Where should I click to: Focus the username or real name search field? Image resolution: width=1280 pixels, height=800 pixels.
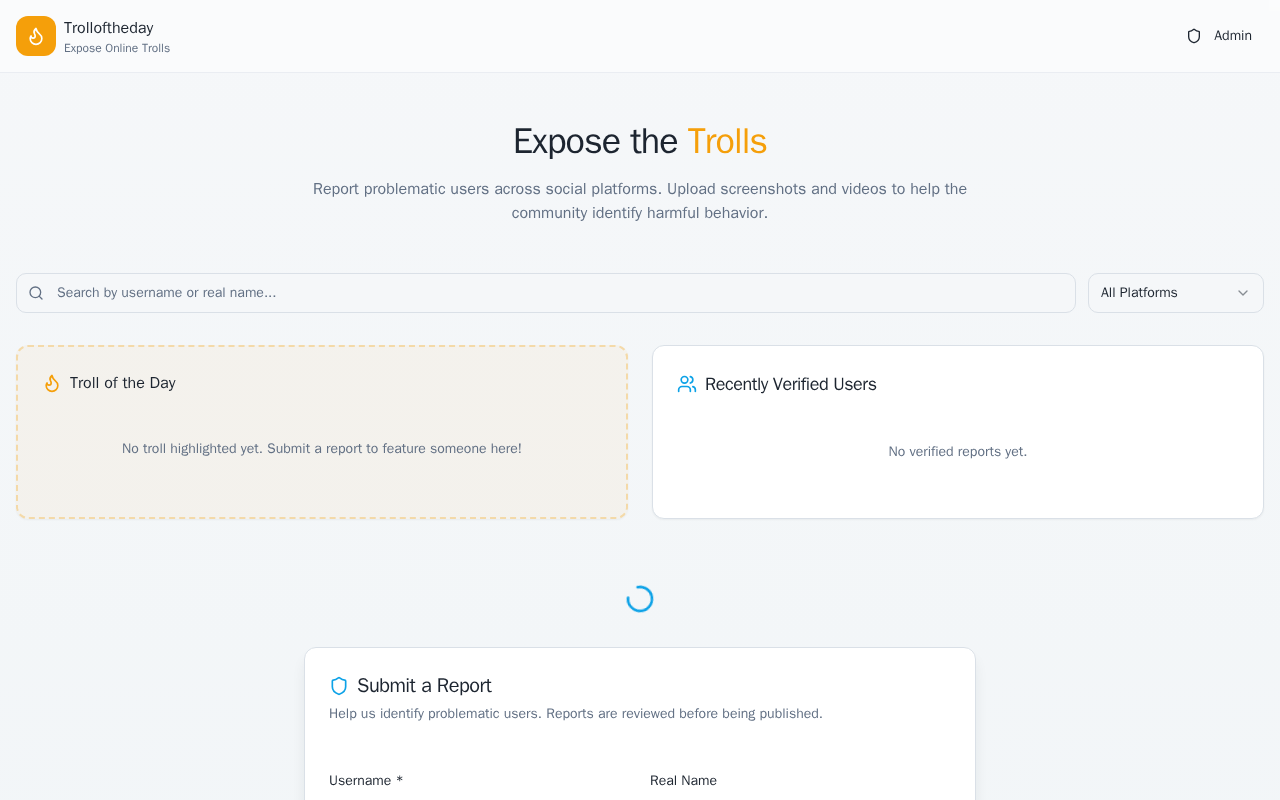546,293
